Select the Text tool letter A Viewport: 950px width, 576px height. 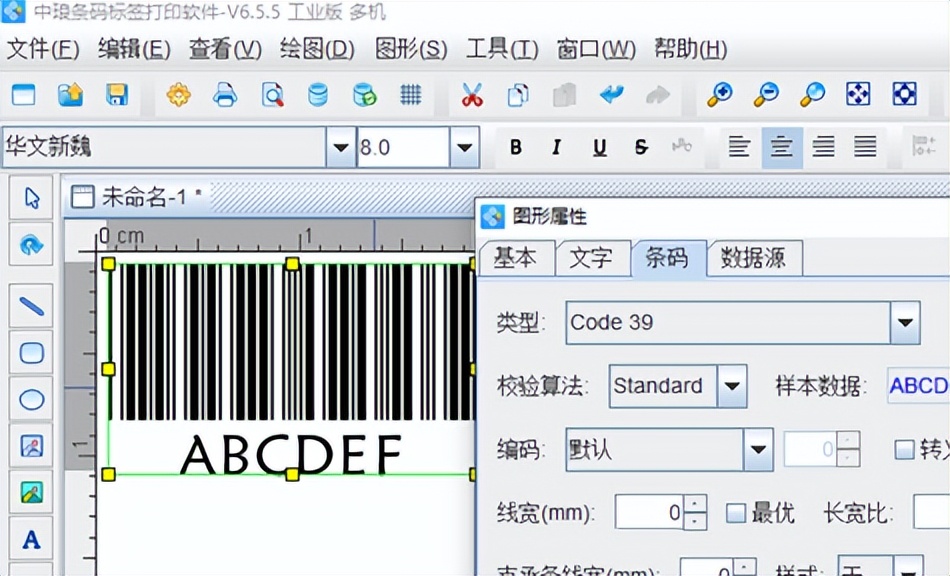32,539
